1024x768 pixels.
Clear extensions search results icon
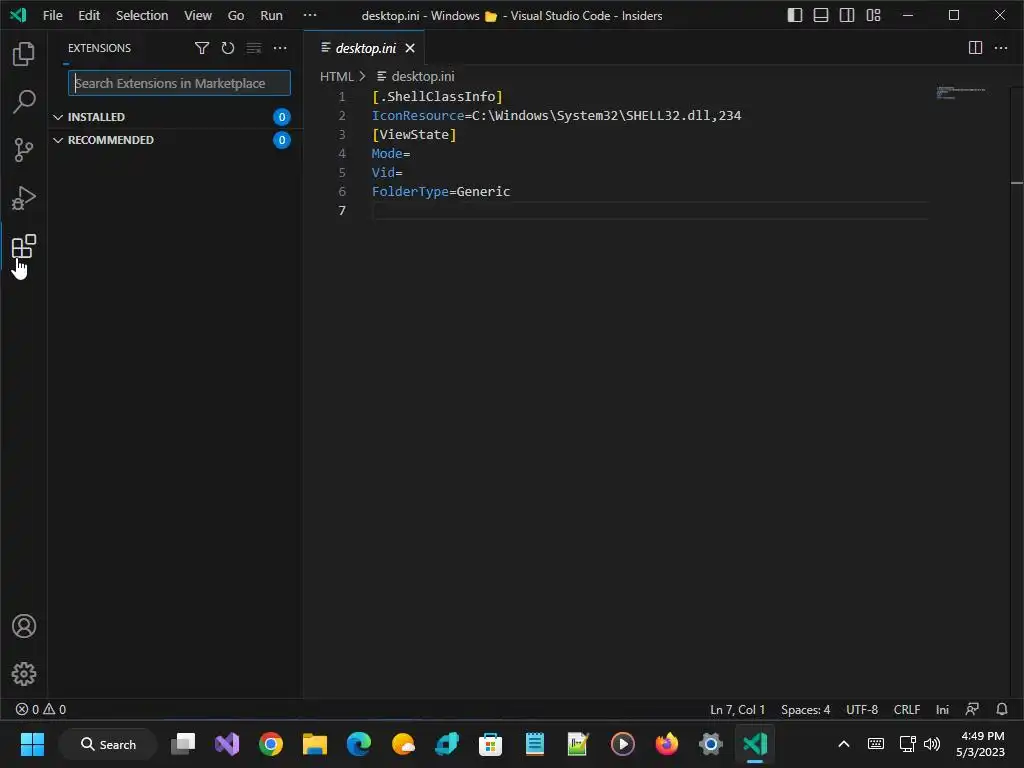(x=253, y=48)
